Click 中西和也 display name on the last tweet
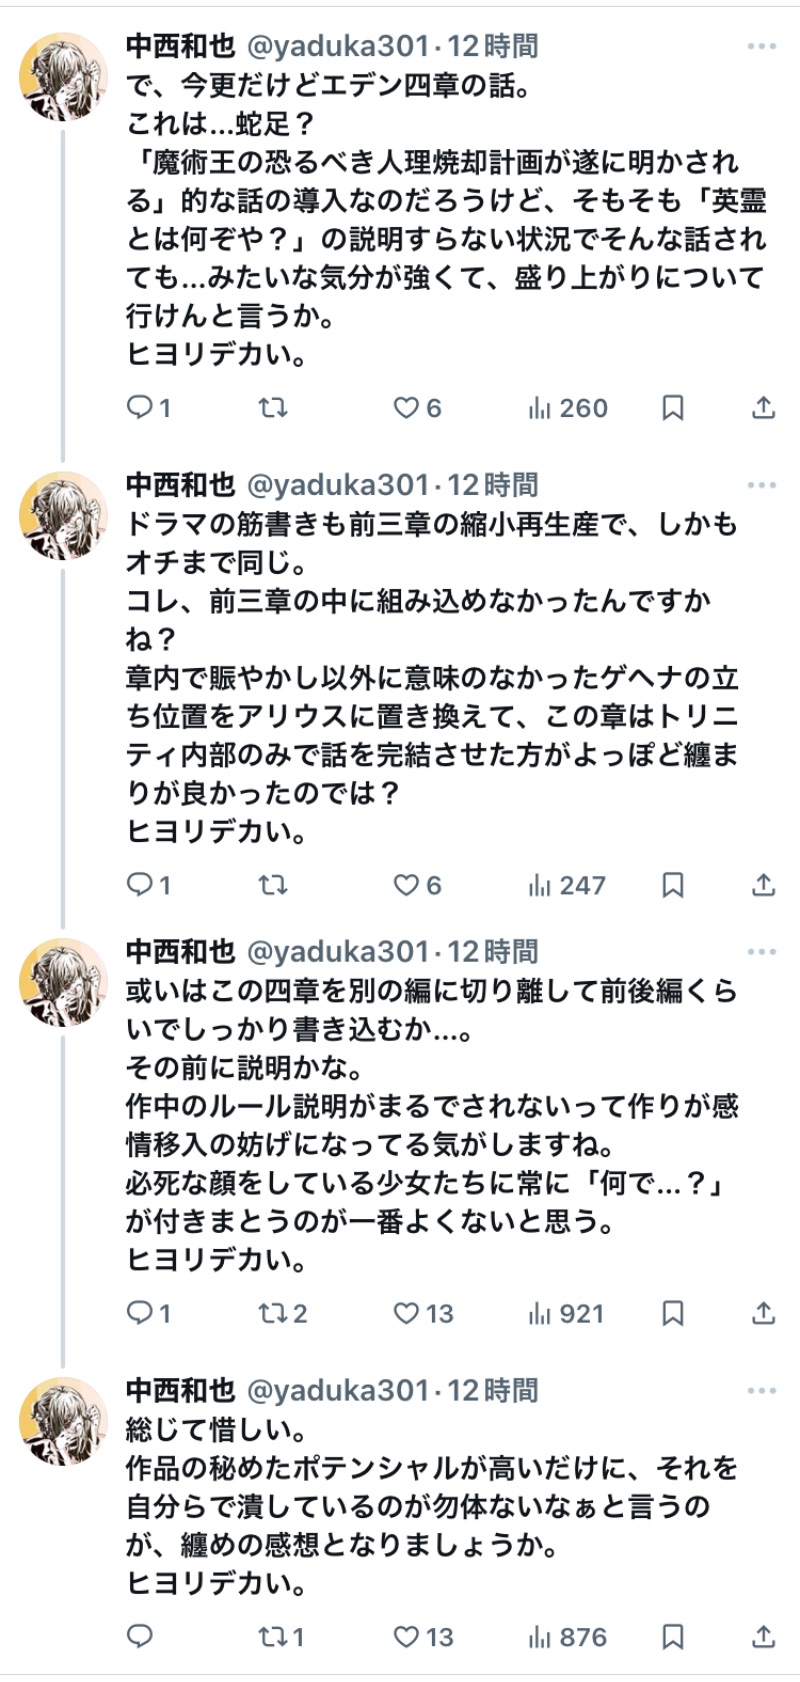Image resolution: width=800 pixels, height=1682 pixels. click(180, 1390)
